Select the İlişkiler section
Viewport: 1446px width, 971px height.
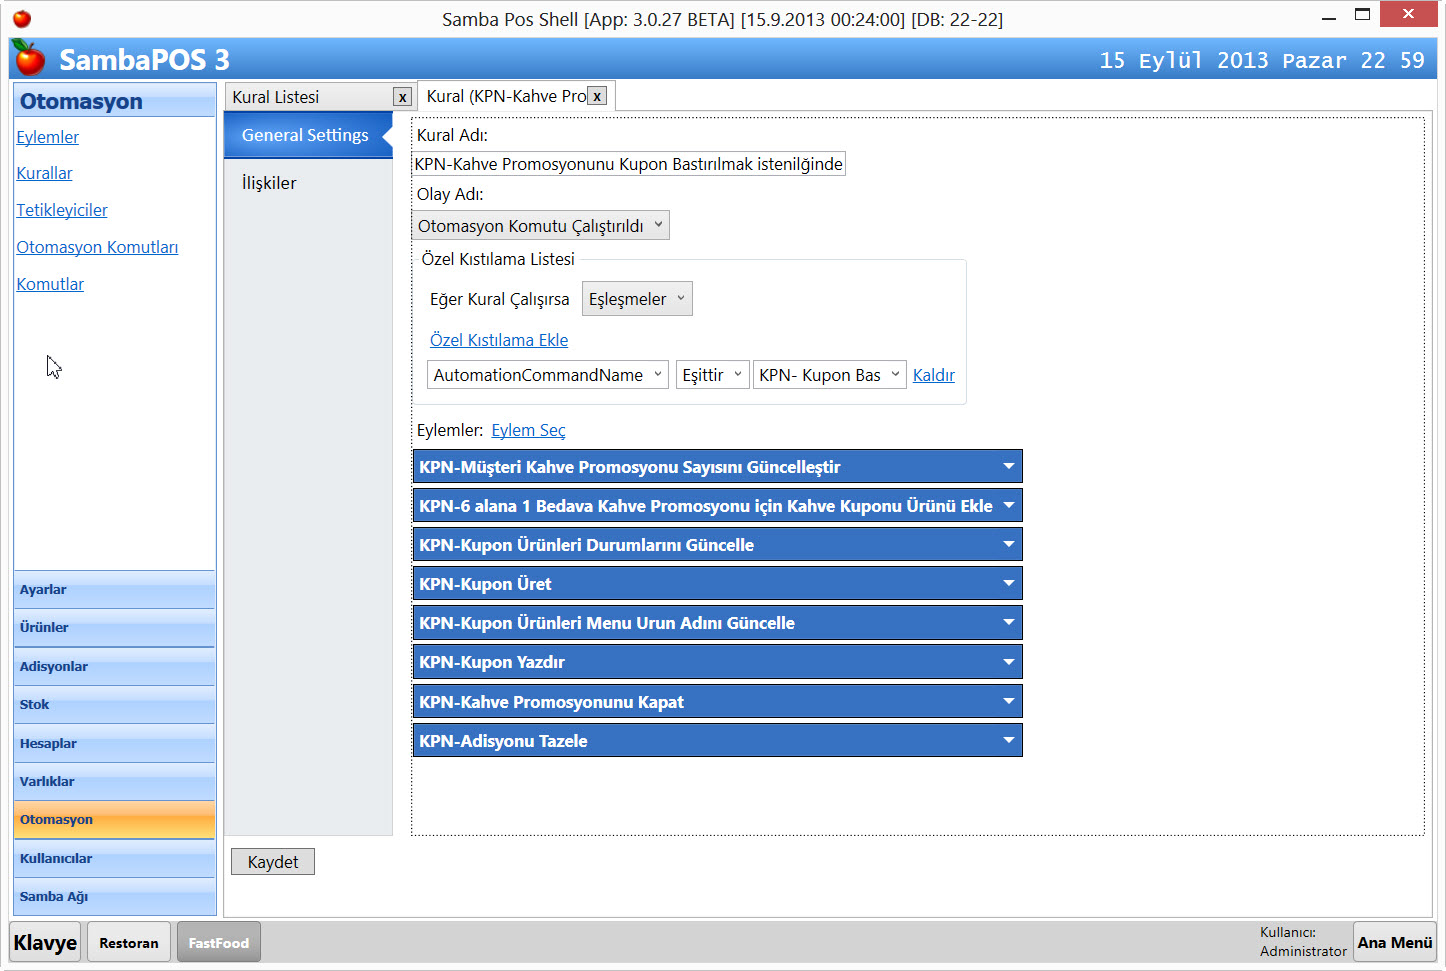269,183
